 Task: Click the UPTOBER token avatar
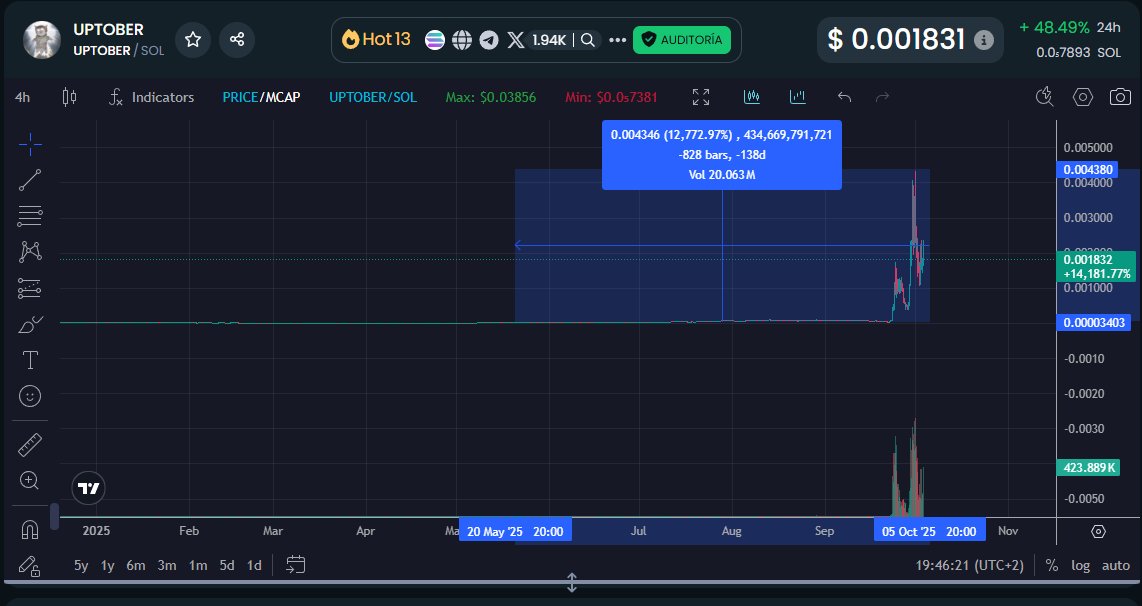point(42,39)
